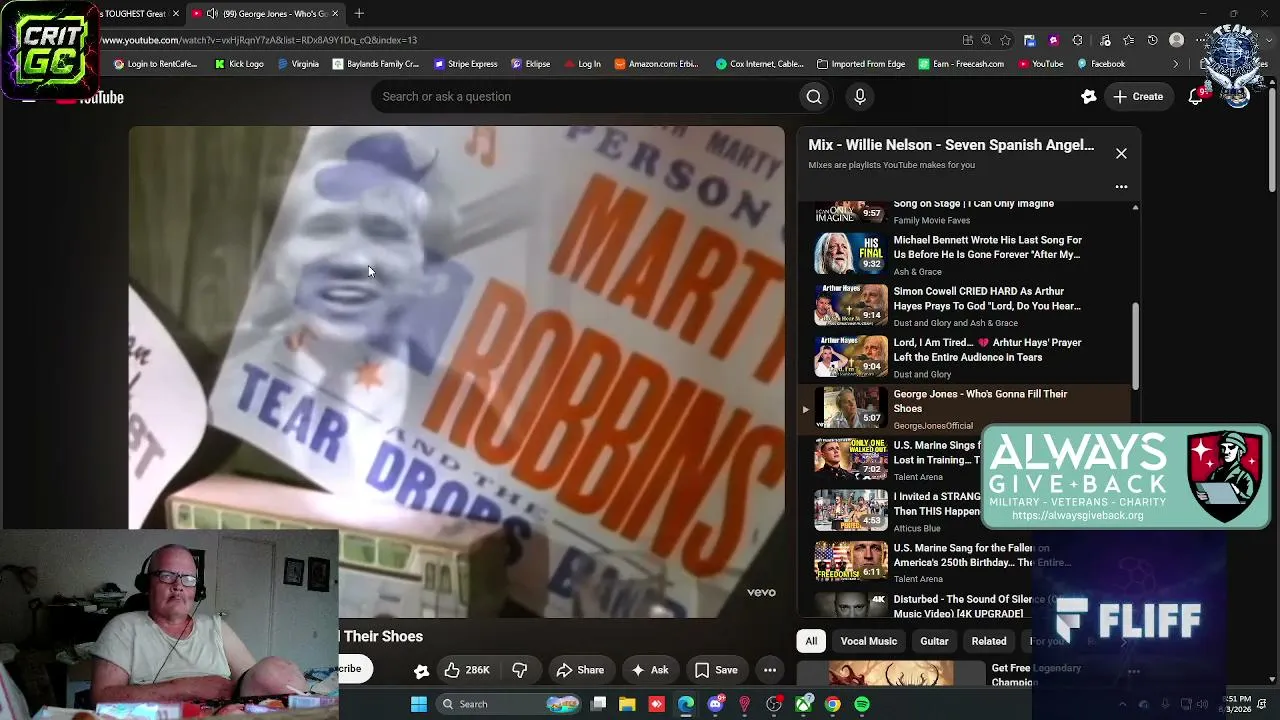
Task: Open the Baylands Family Cr... bookmark
Action: tap(376, 64)
